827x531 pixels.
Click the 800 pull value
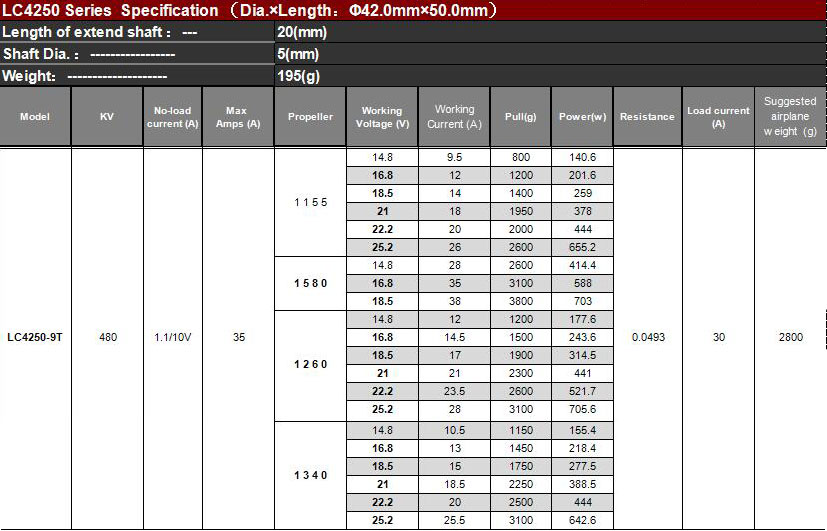[521, 157]
